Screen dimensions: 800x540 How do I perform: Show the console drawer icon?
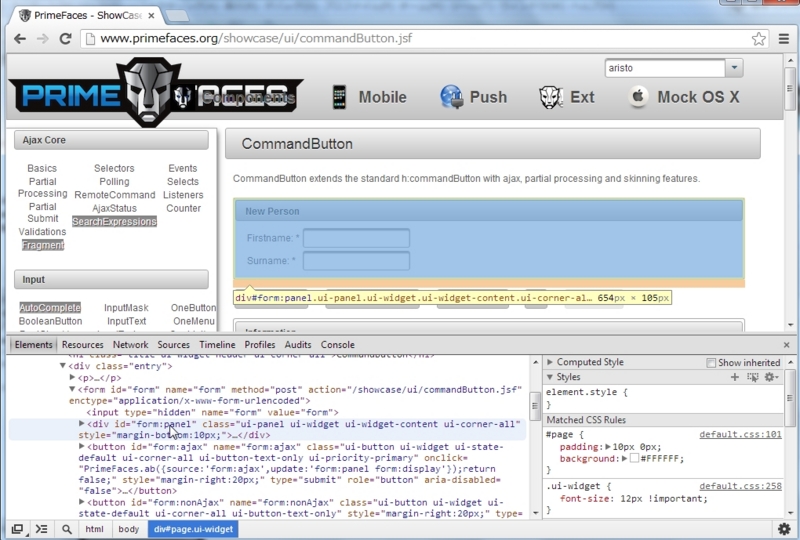[x=41, y=529]
